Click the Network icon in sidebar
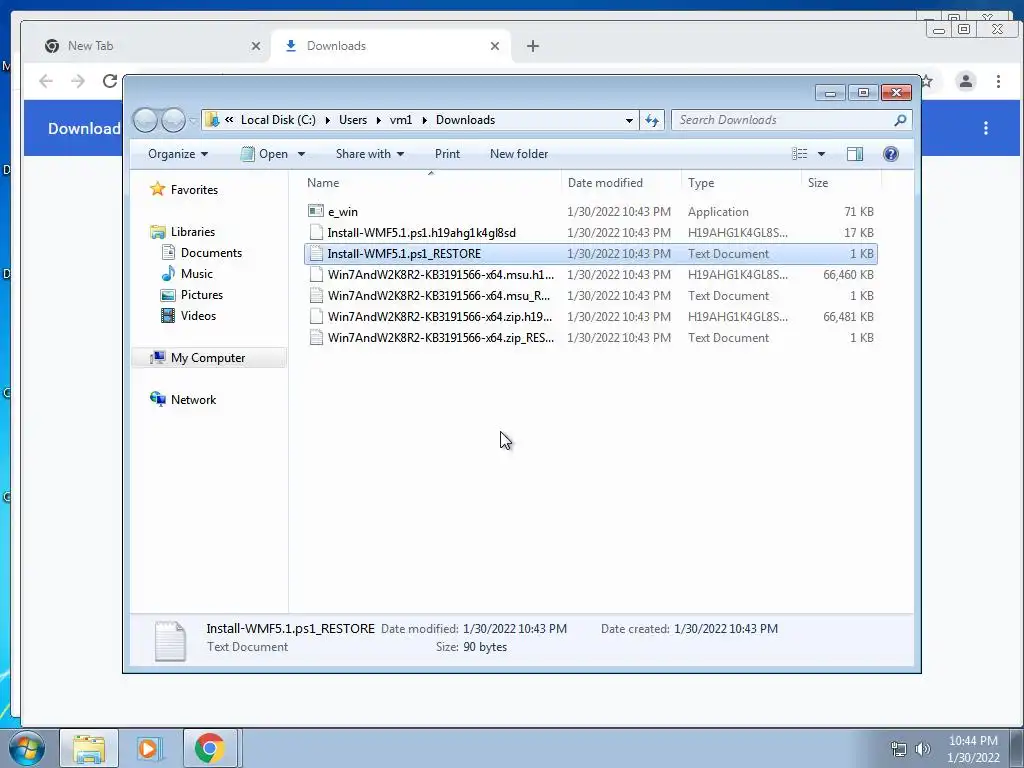This screenshot has height=768, width=1024. click(x=157, y=400)
